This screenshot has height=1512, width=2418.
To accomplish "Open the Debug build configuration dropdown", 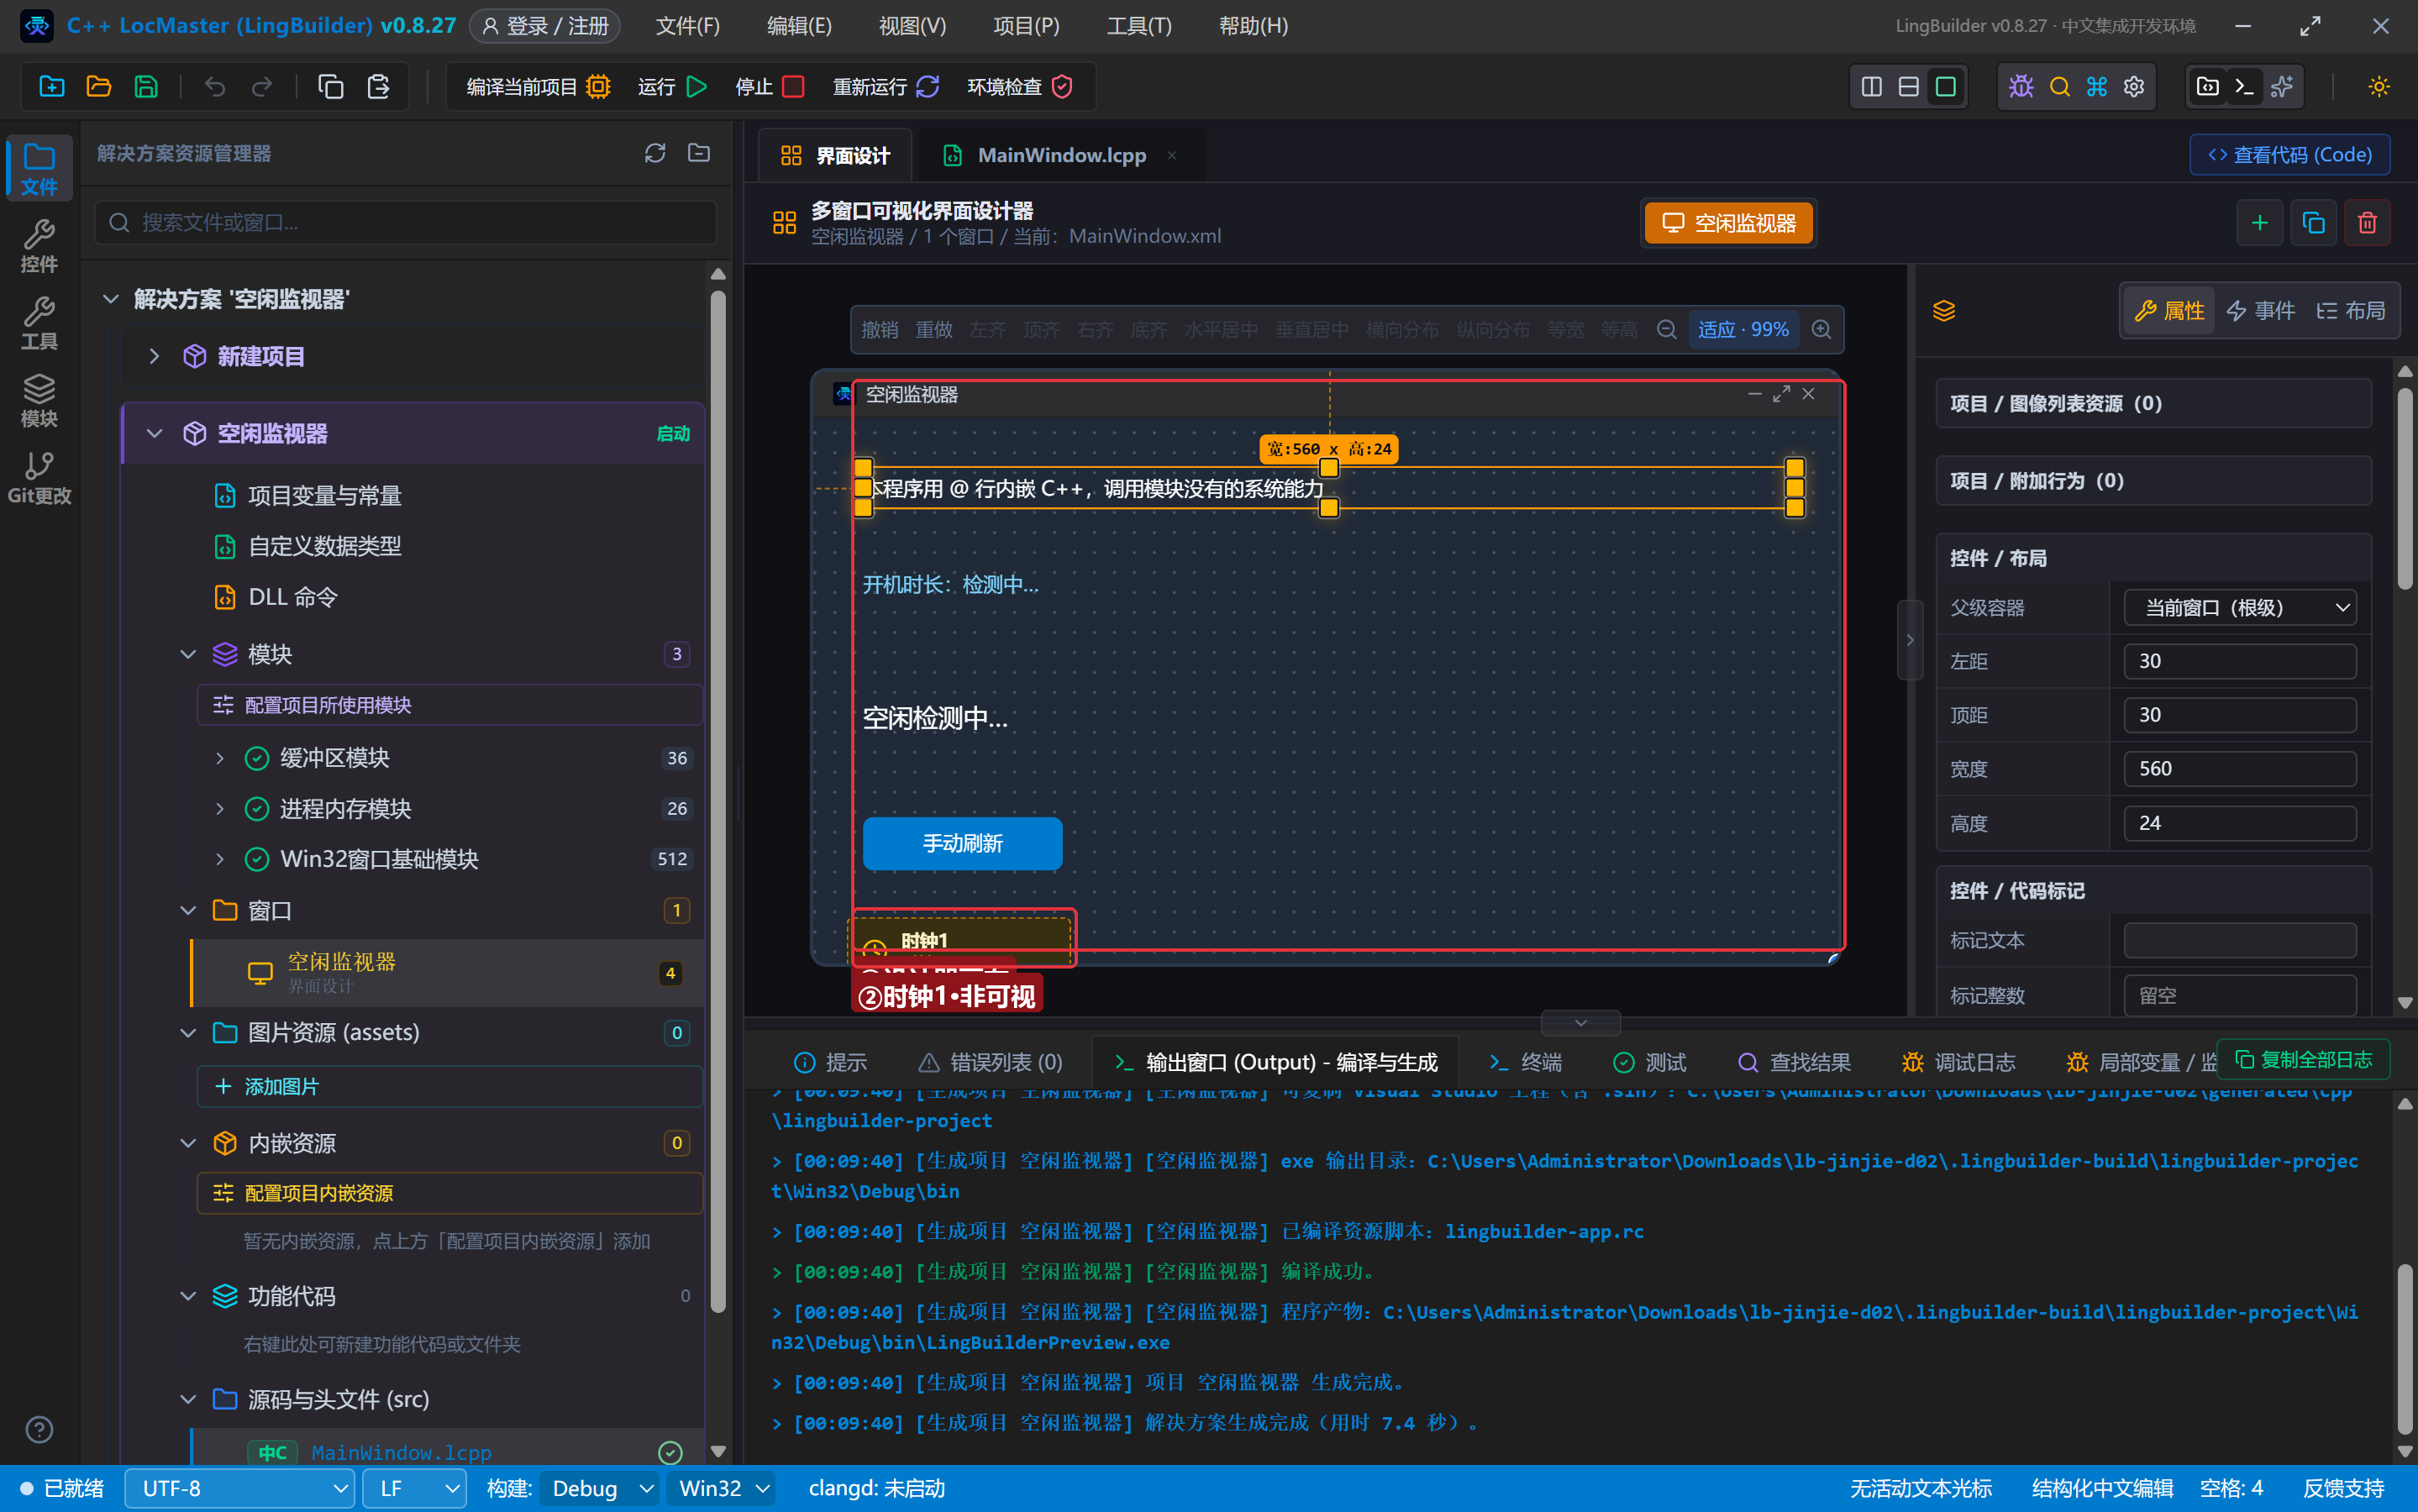I will (x=599, y=1489).
